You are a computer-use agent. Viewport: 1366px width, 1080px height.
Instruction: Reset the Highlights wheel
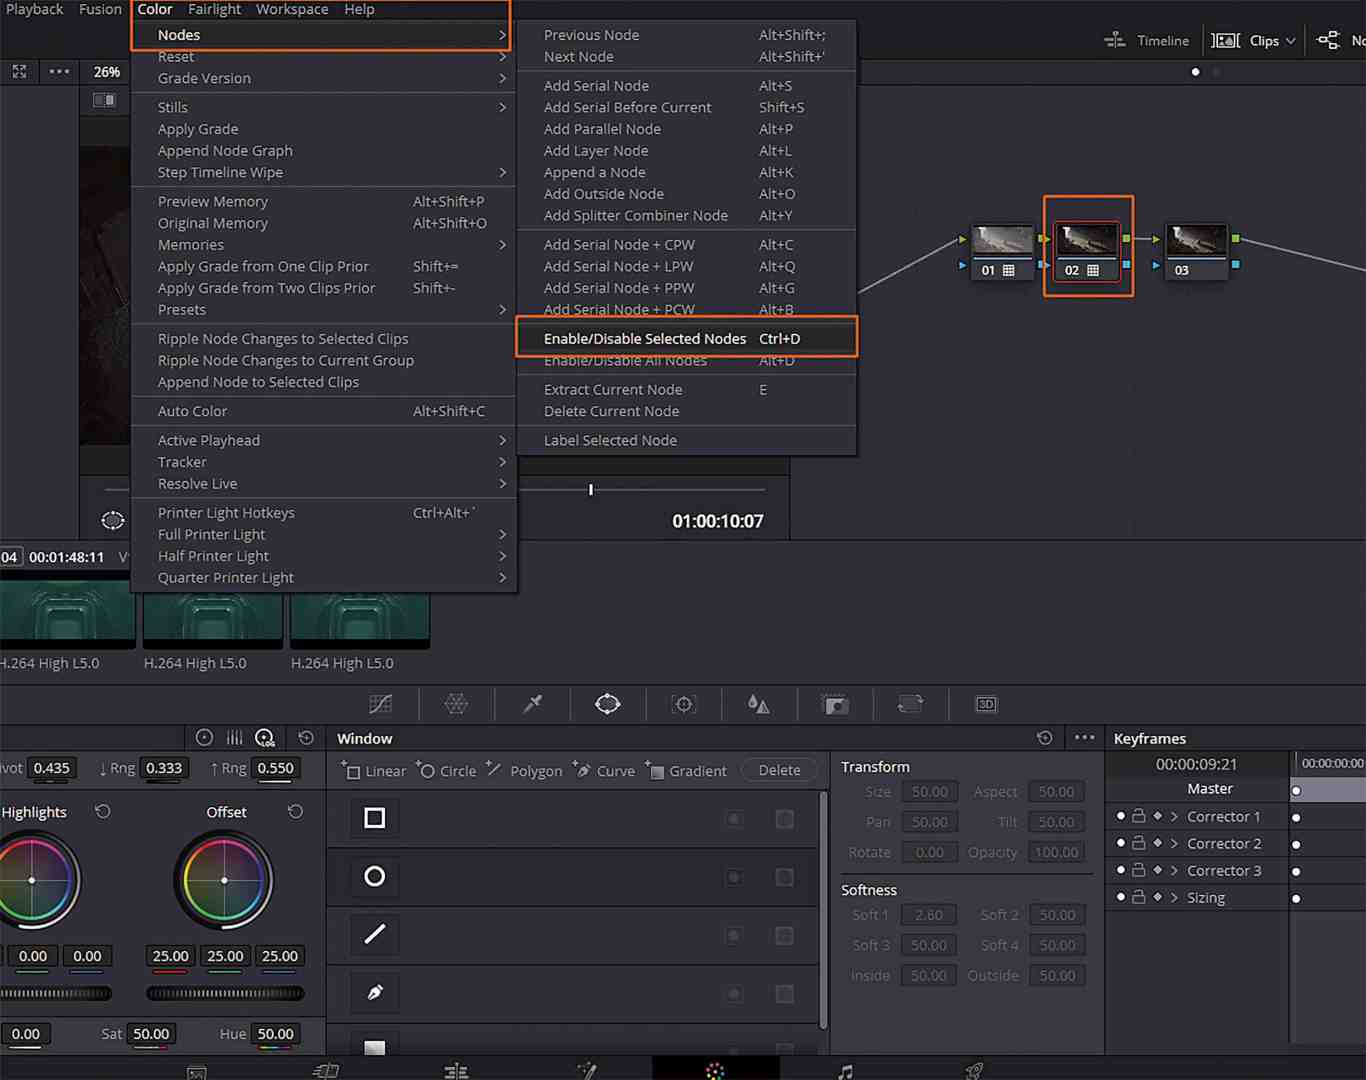pyautogui.click(x=103, y=811)
